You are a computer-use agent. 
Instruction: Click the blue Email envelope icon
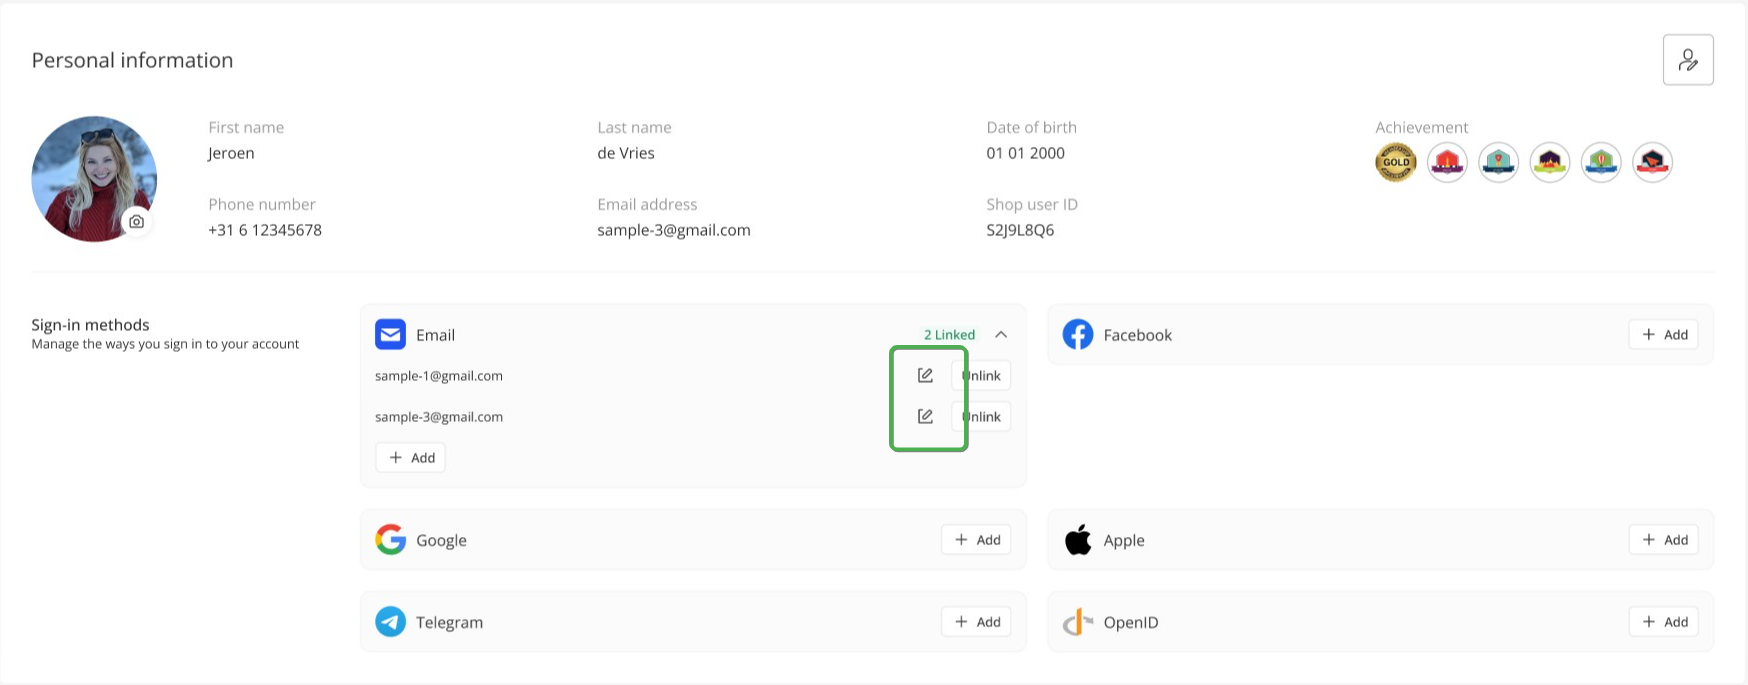pyautogui.click(x=390, y=334)
